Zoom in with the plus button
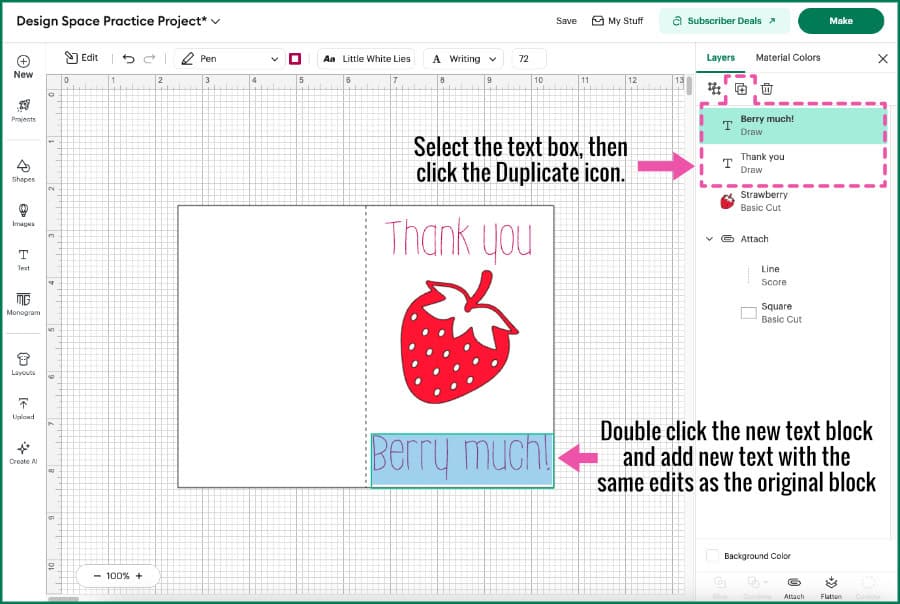 pos(139,576)
